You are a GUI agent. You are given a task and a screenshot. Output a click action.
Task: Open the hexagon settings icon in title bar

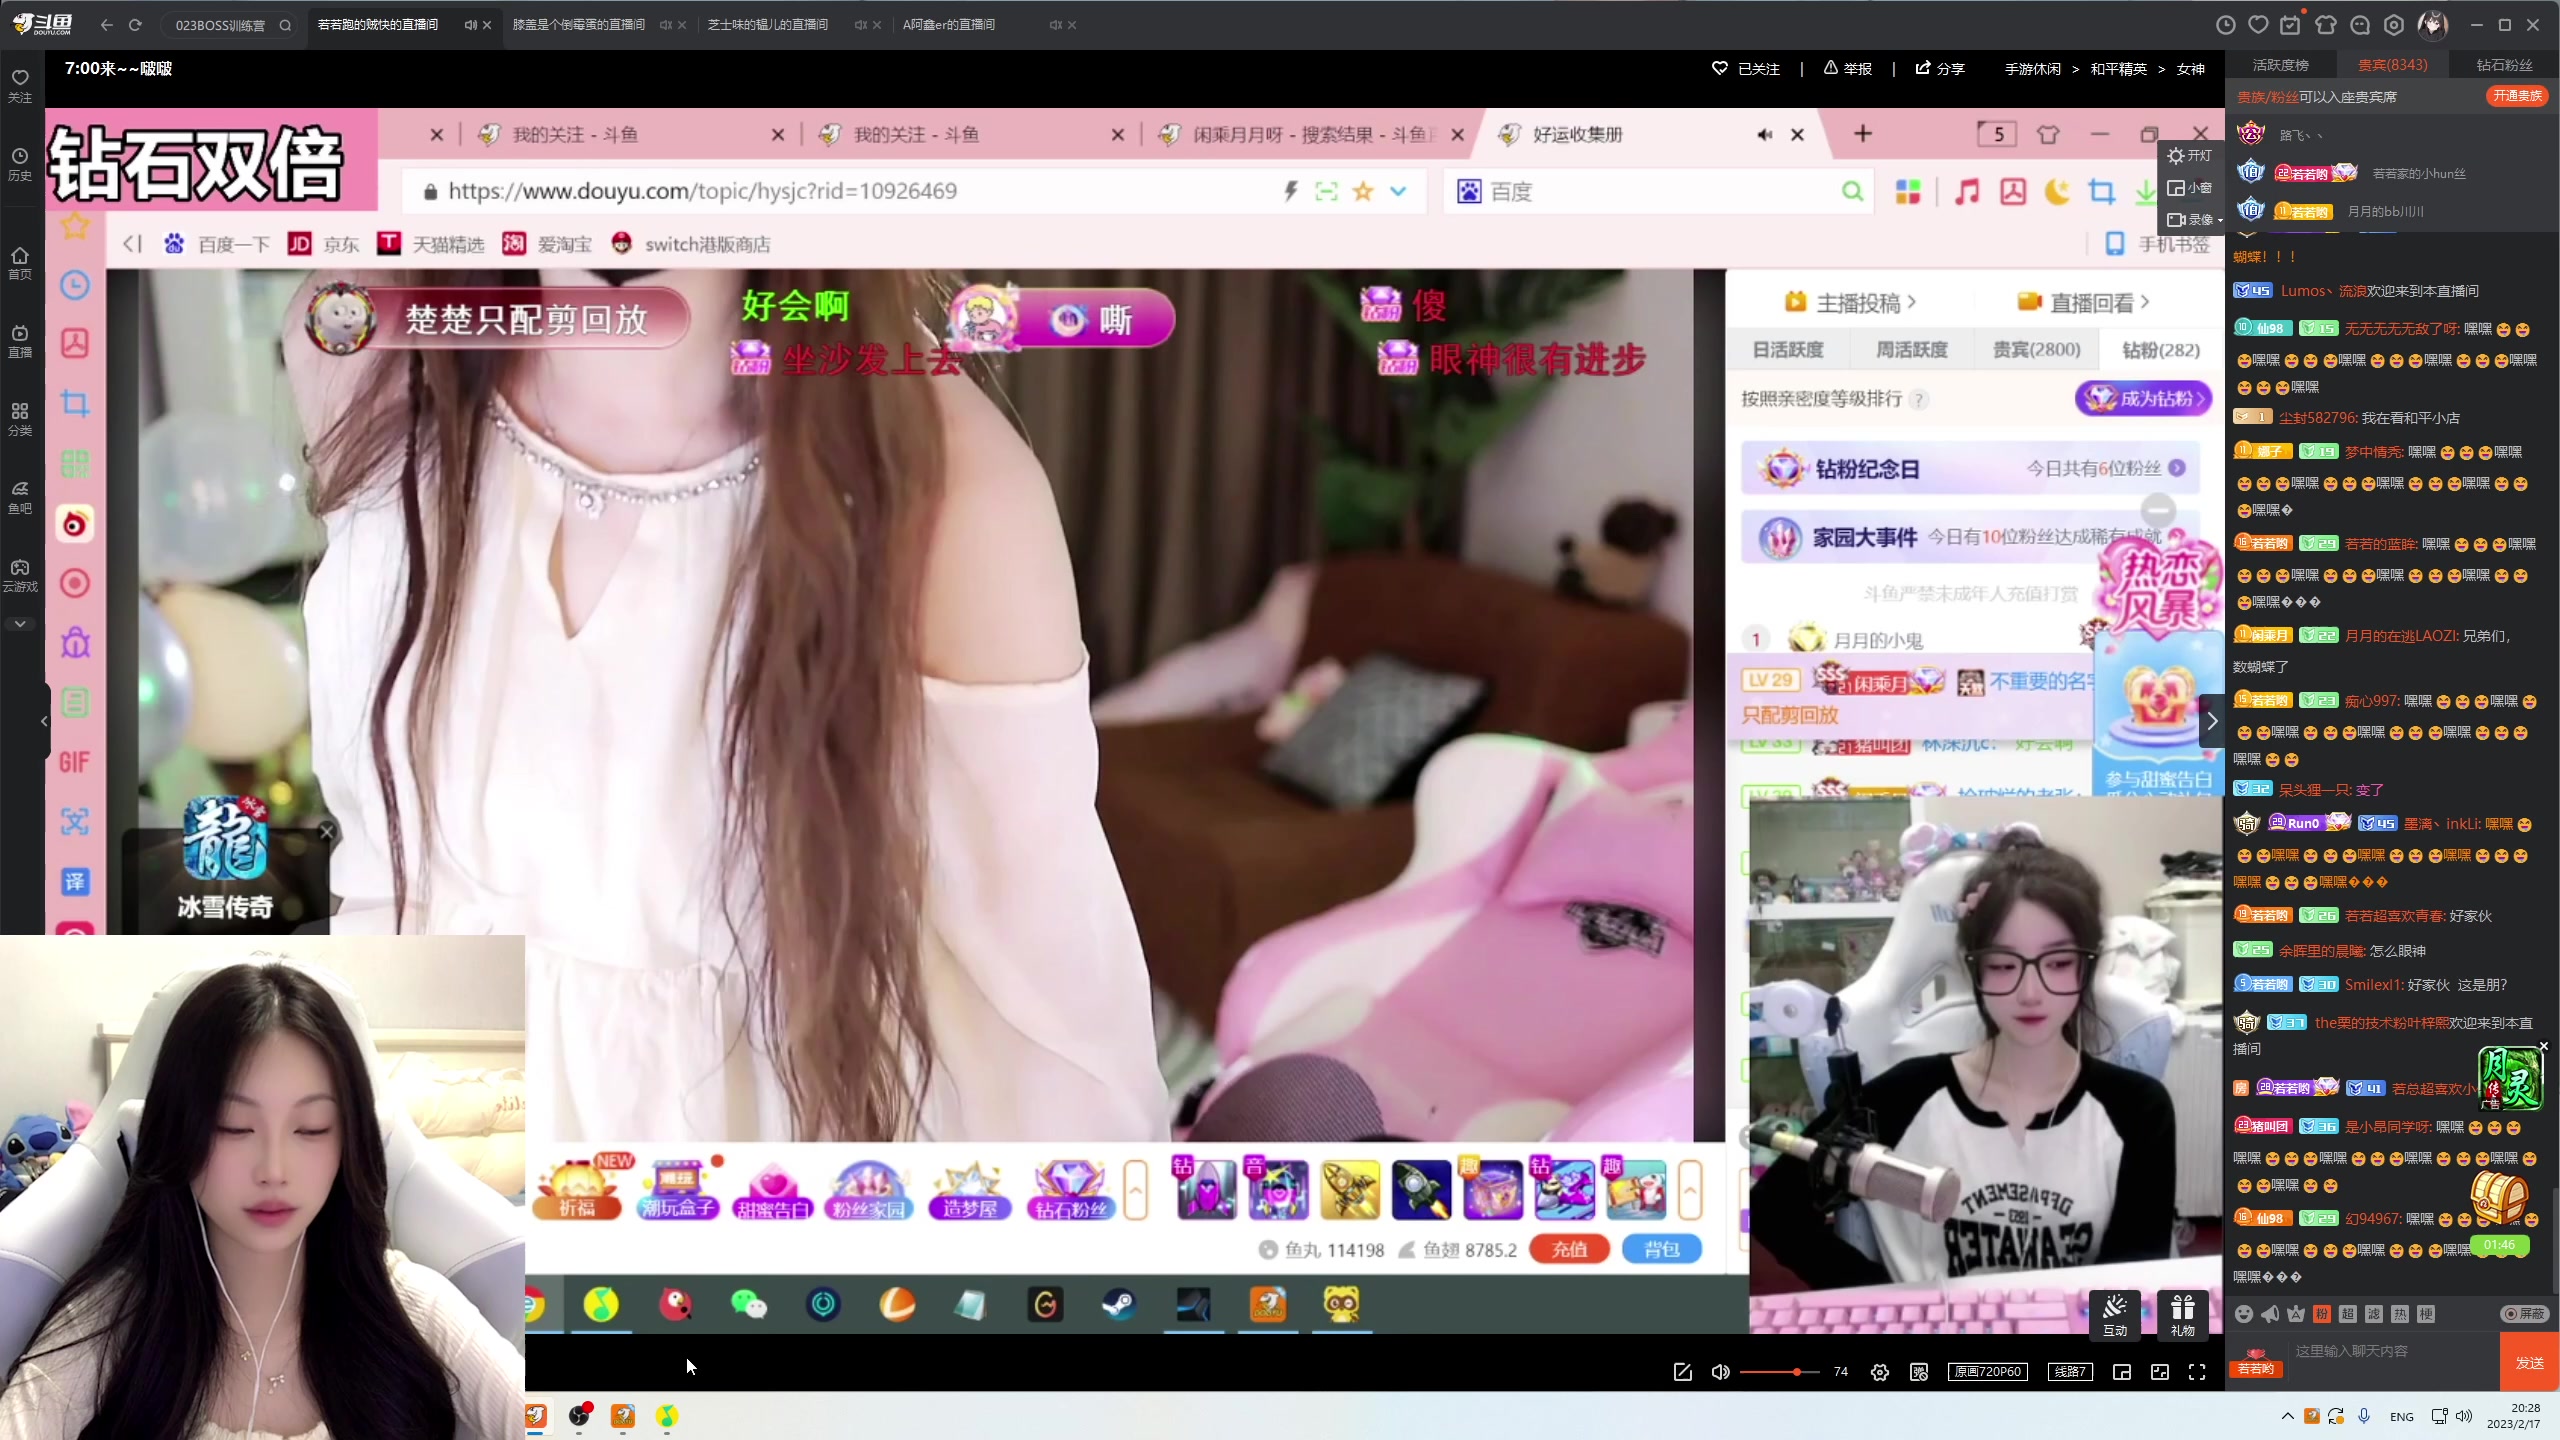2394,25
